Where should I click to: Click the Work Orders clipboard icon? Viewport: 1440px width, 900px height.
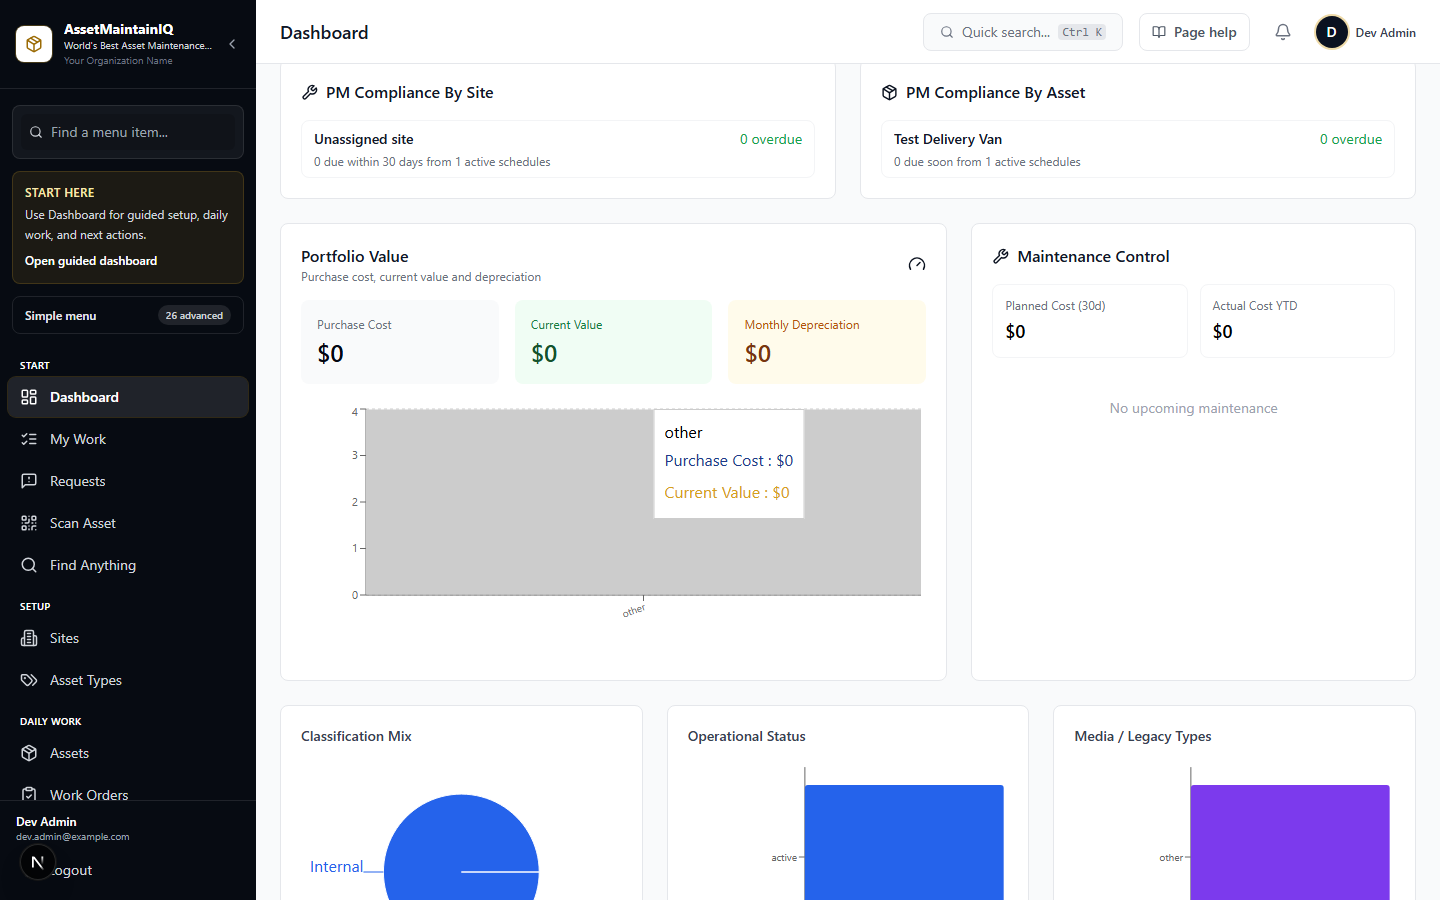click(29, 794)
